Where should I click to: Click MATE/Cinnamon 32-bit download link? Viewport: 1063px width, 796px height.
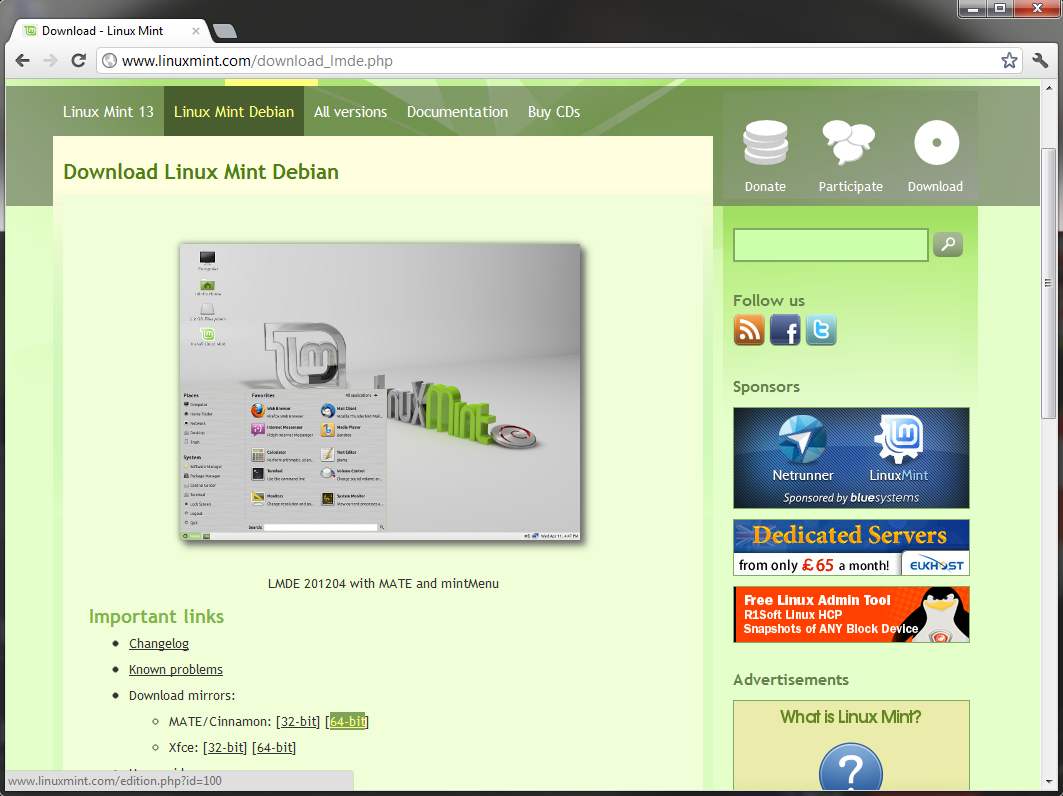pos(298,721)
